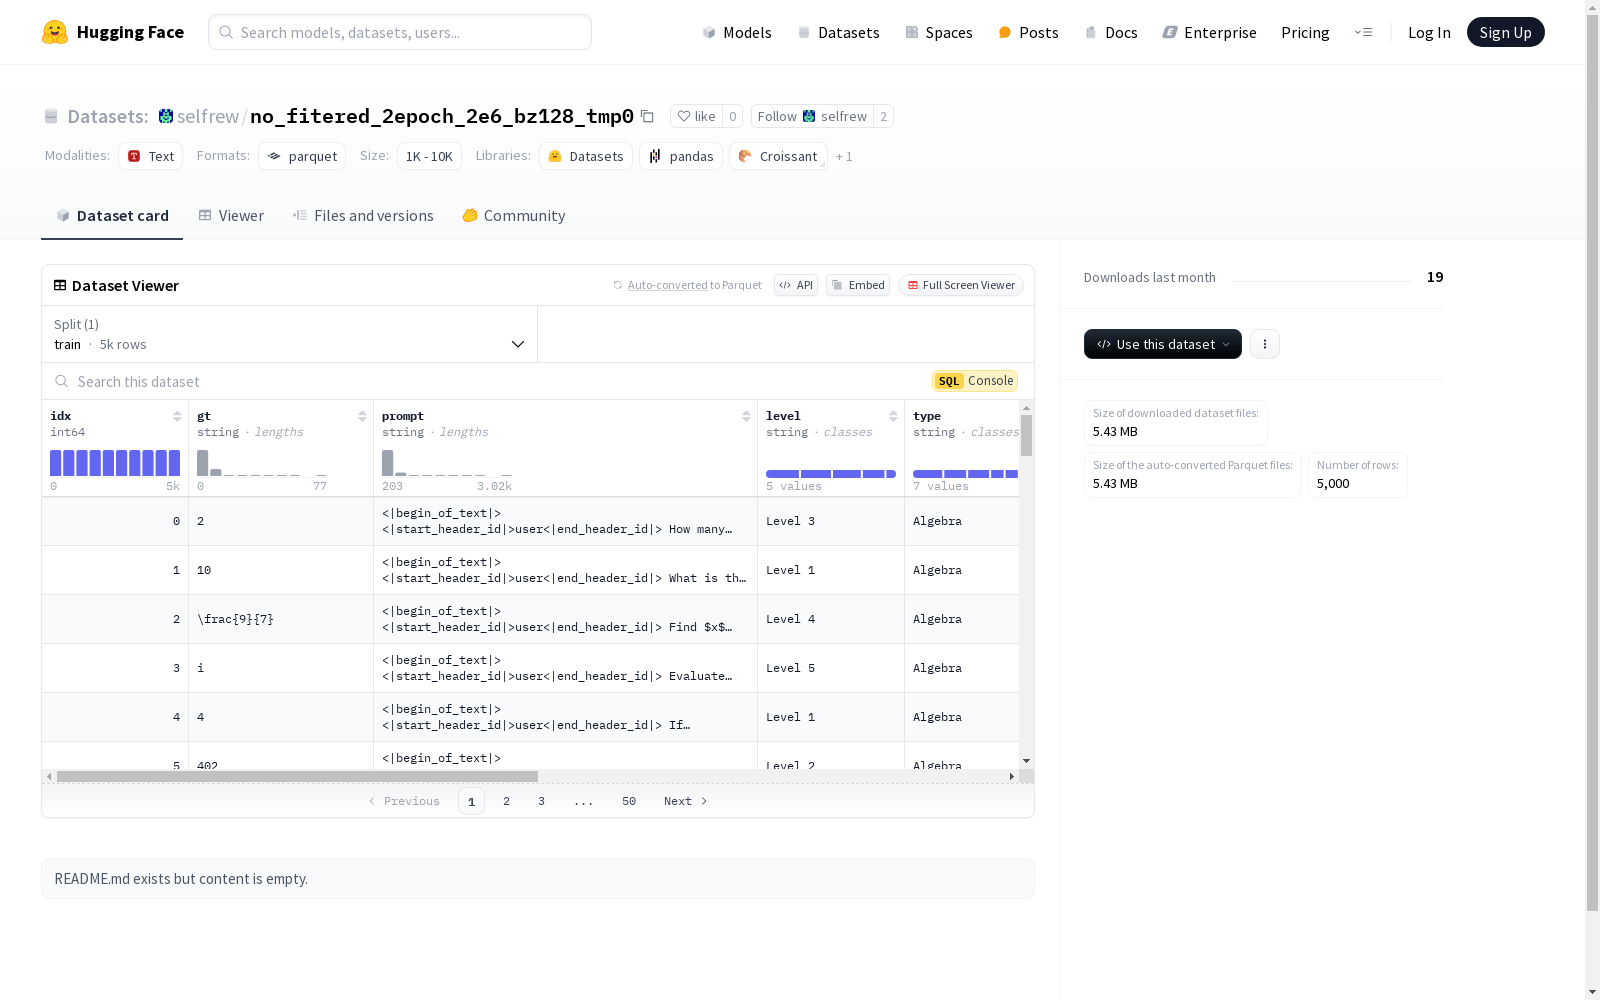This screenshot has height=1000, width=1600.
Task: Switch to the Viewer tab
Action: pyautogui.click(x=231, y=216)
